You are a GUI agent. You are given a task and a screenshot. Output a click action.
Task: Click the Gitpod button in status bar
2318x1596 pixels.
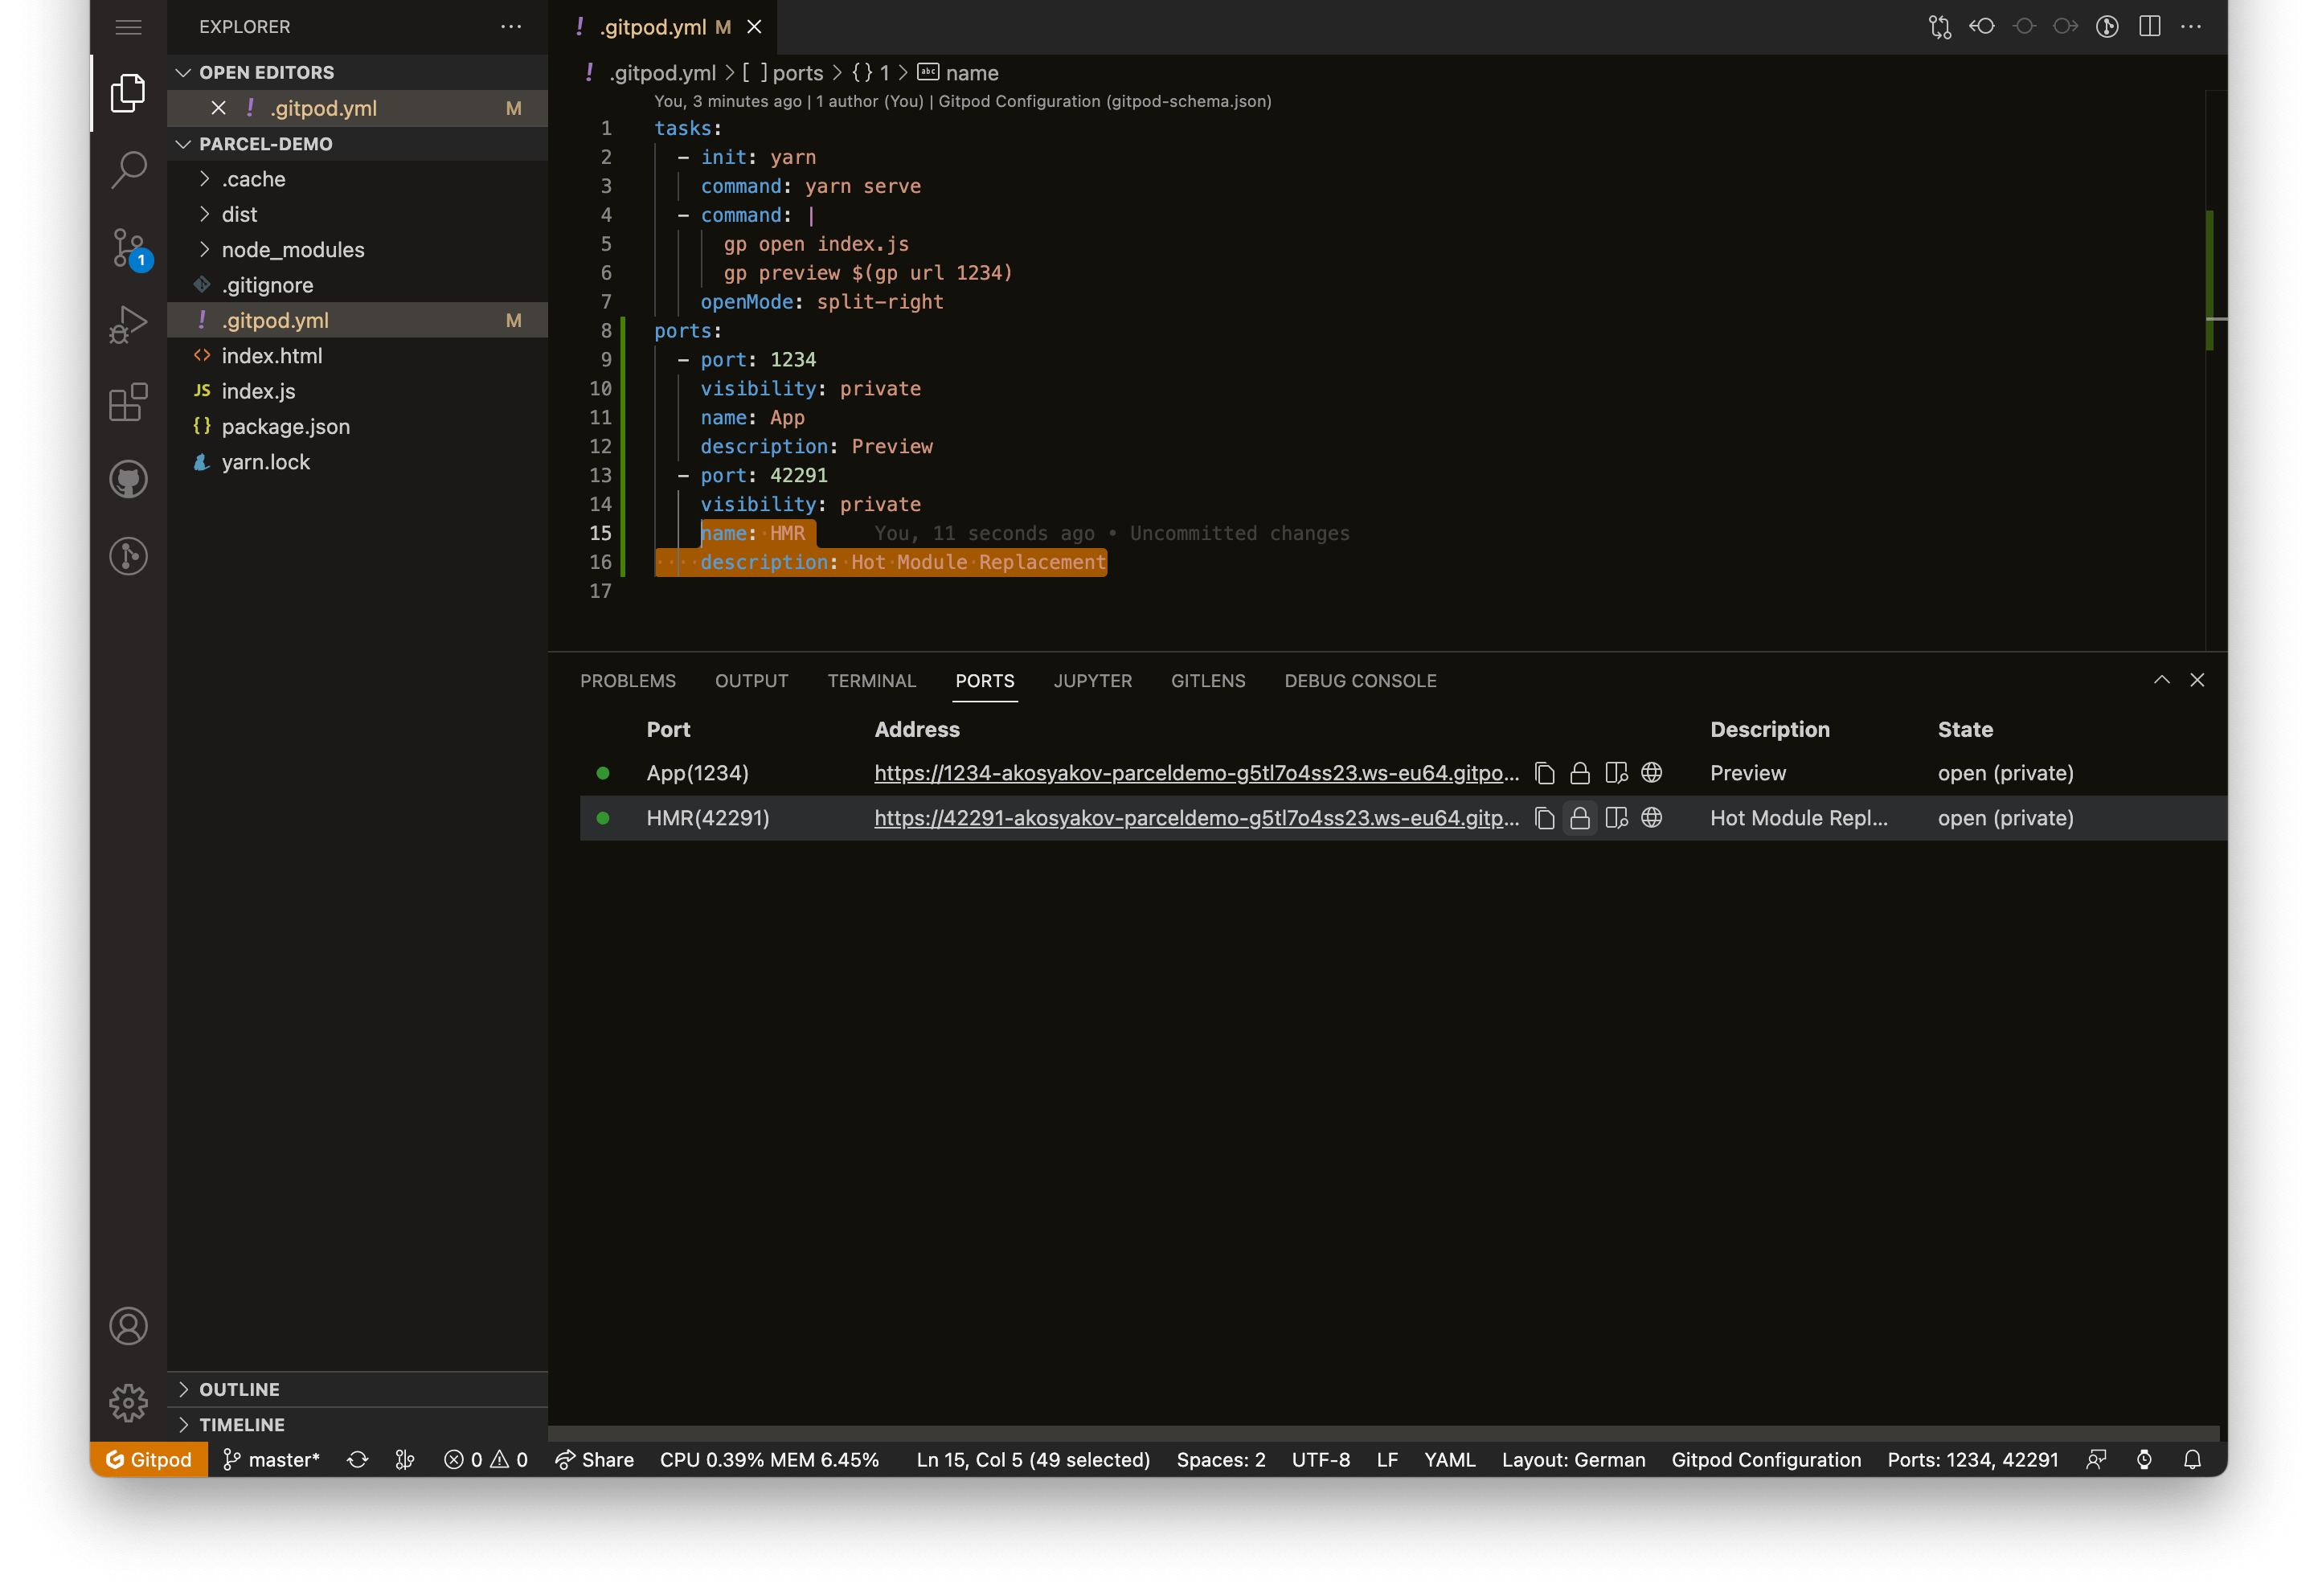click(149, 1460)
